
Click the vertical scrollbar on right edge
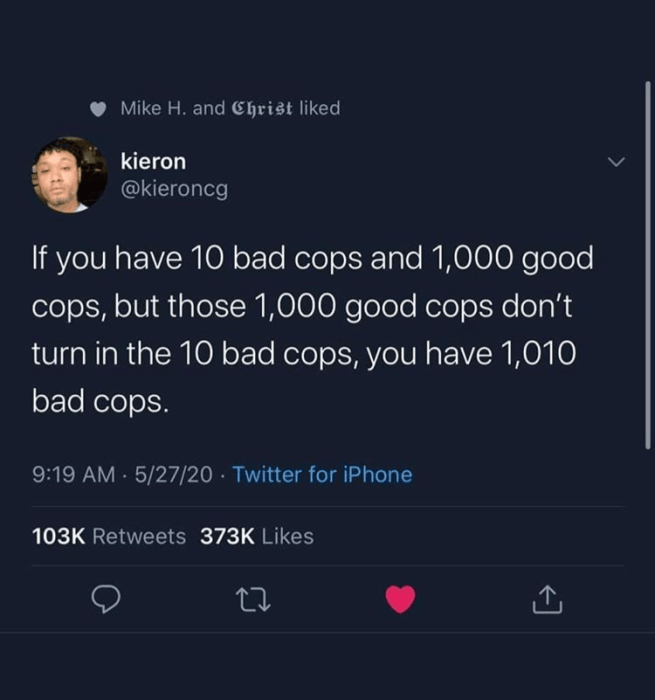[x=648, y=265]
